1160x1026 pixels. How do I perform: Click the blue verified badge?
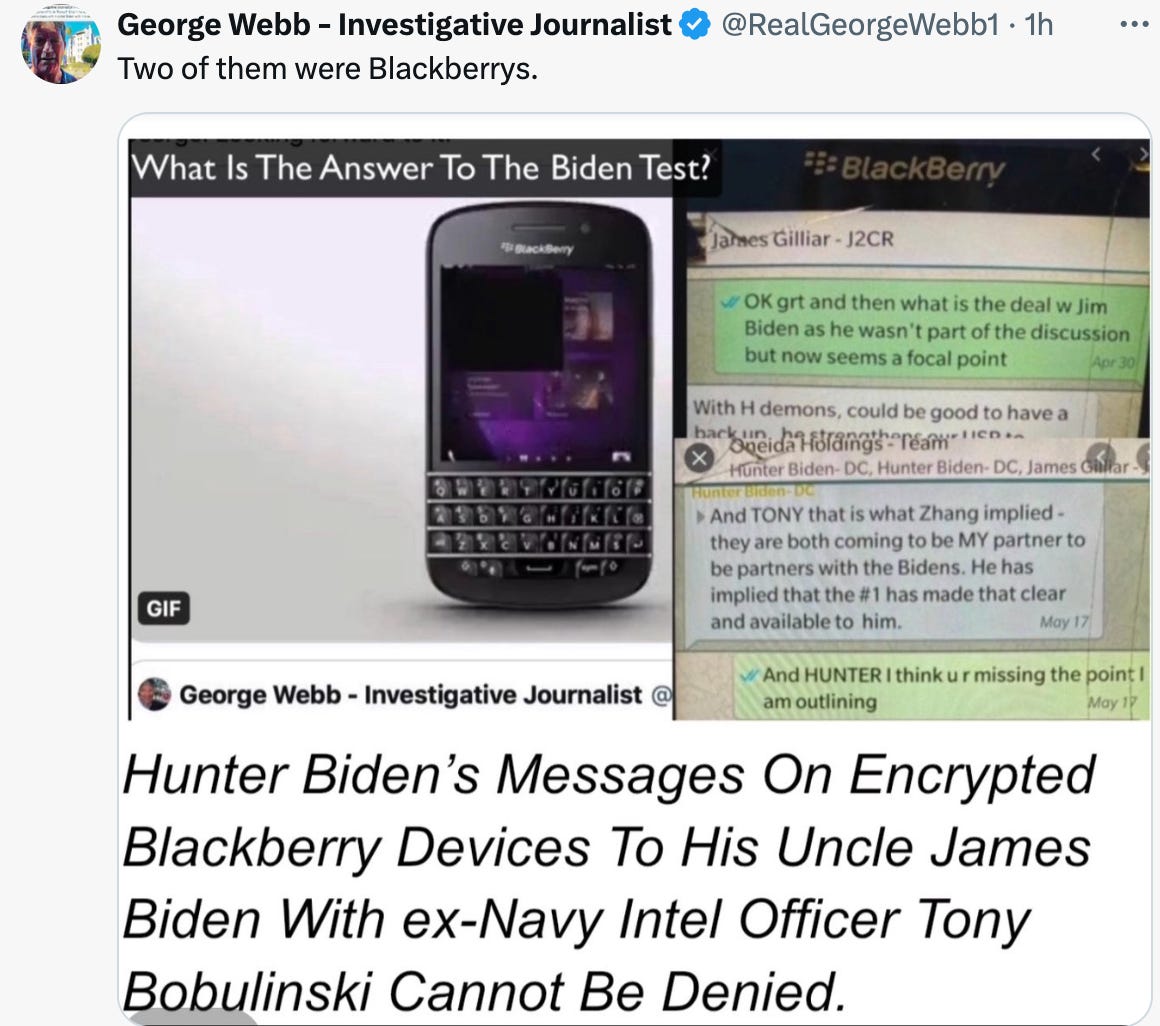[694, 25]
